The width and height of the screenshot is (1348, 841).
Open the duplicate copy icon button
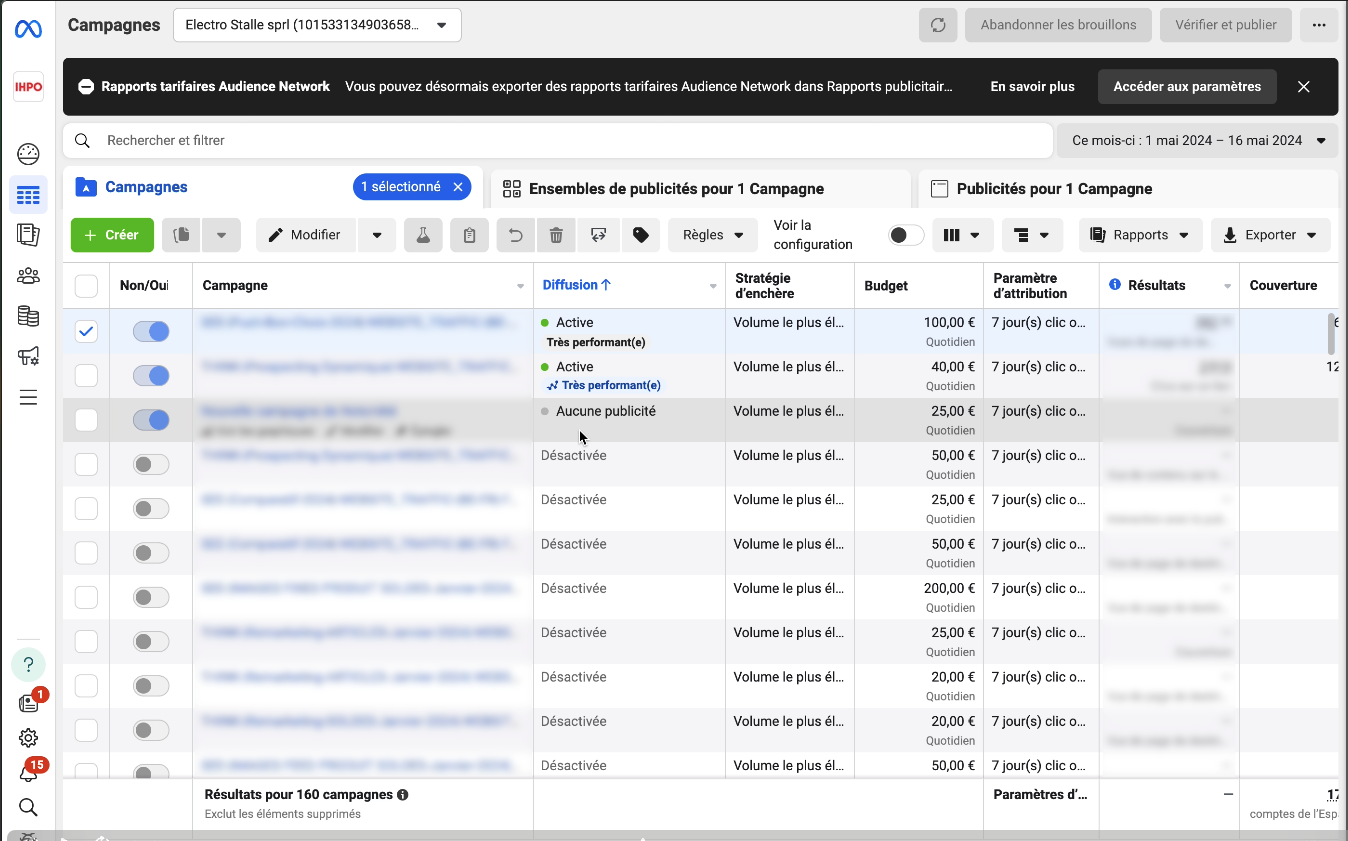(x=182, y=235)
